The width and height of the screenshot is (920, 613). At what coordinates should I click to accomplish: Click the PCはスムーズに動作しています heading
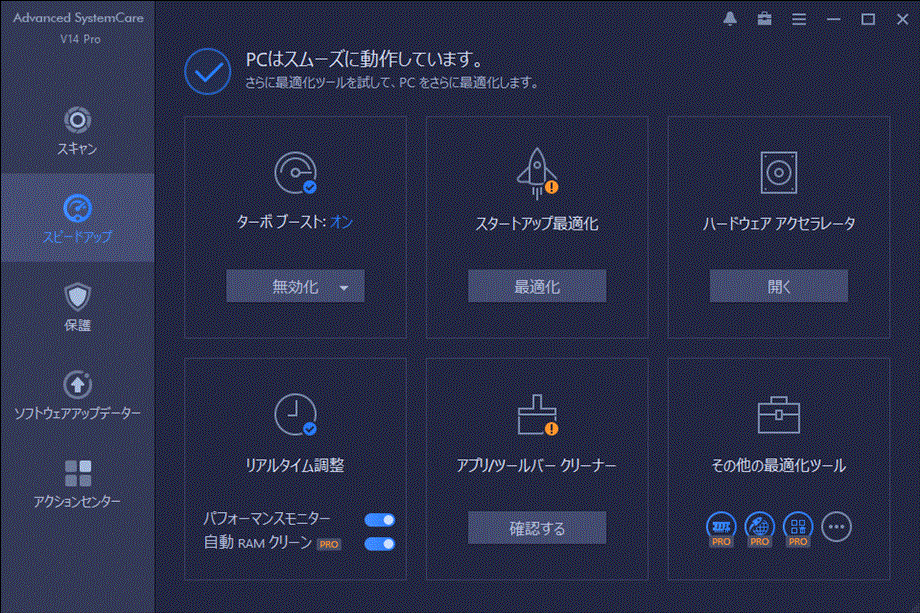point(365,59)
